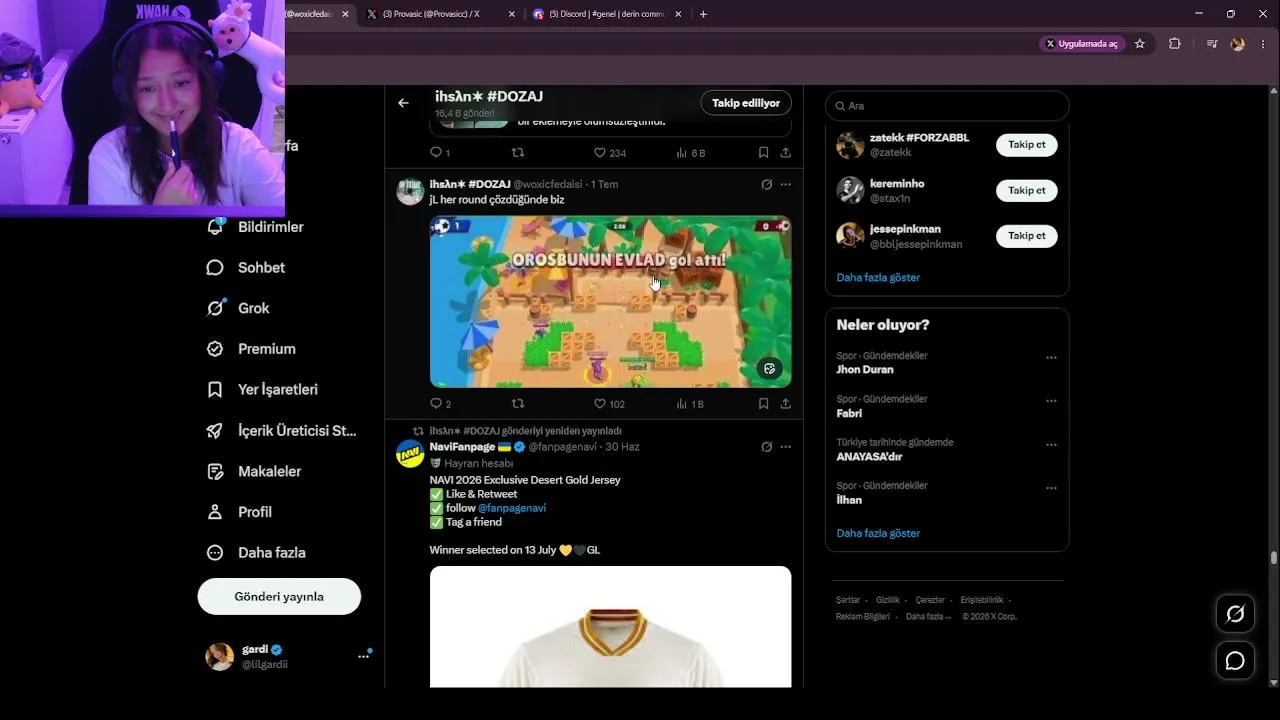Open floating Grok button at bottom right
The width and height of the screenshot is (1280, 720).
tap(1235, 614)
